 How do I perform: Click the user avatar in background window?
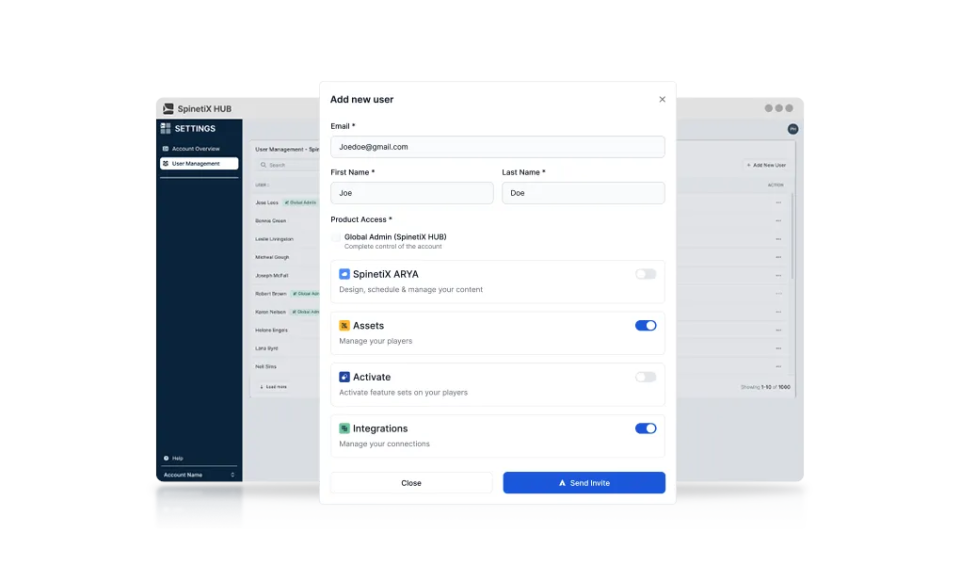pos(793,129)
